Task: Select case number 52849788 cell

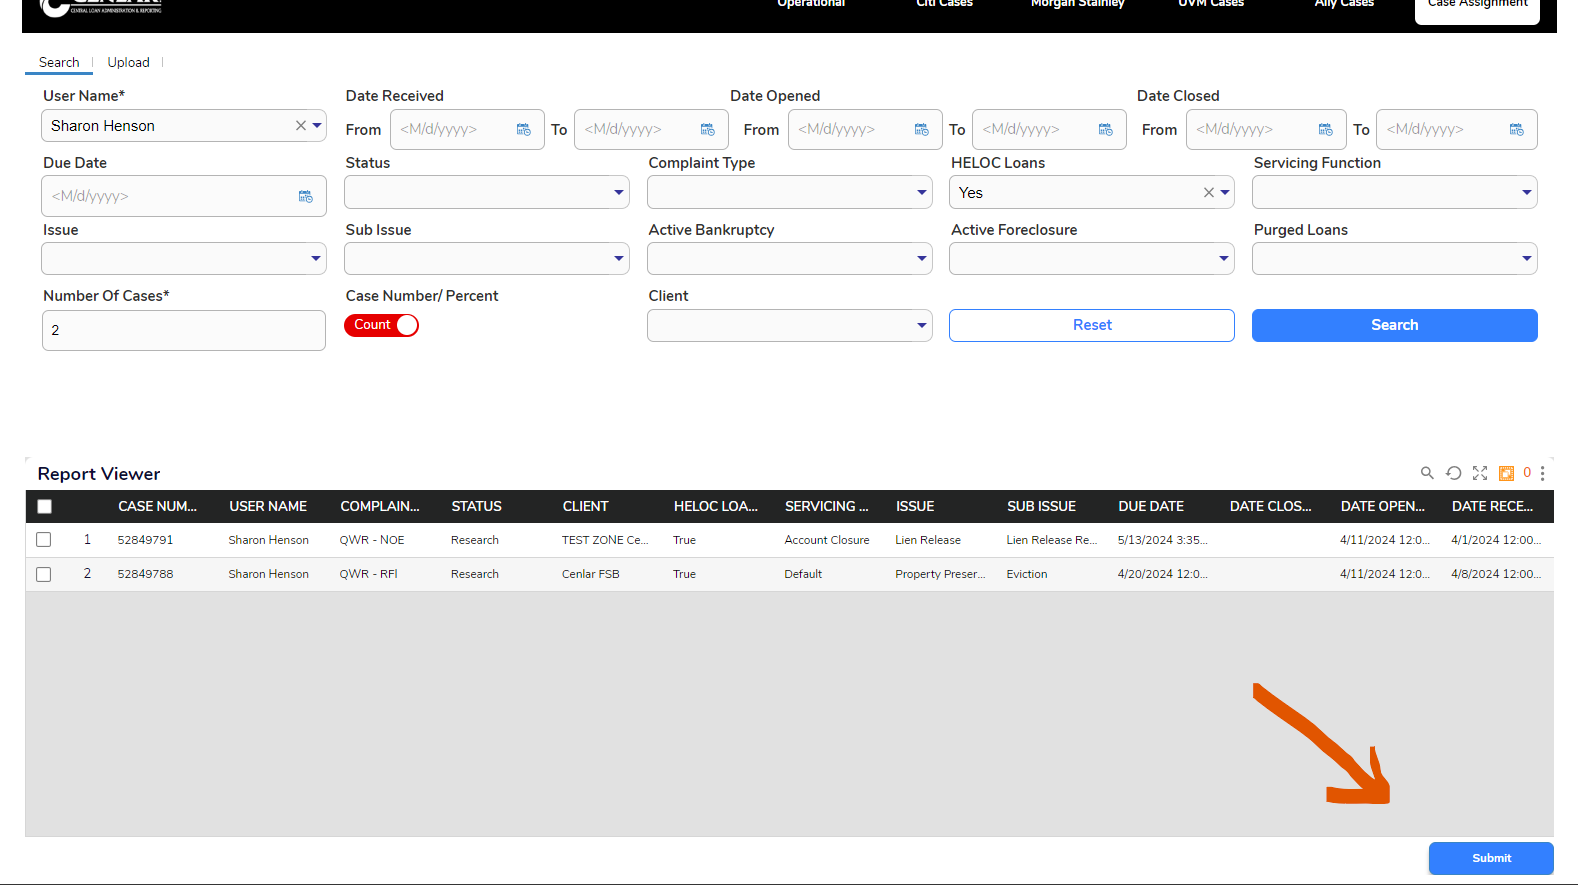Action: point(145,574)
